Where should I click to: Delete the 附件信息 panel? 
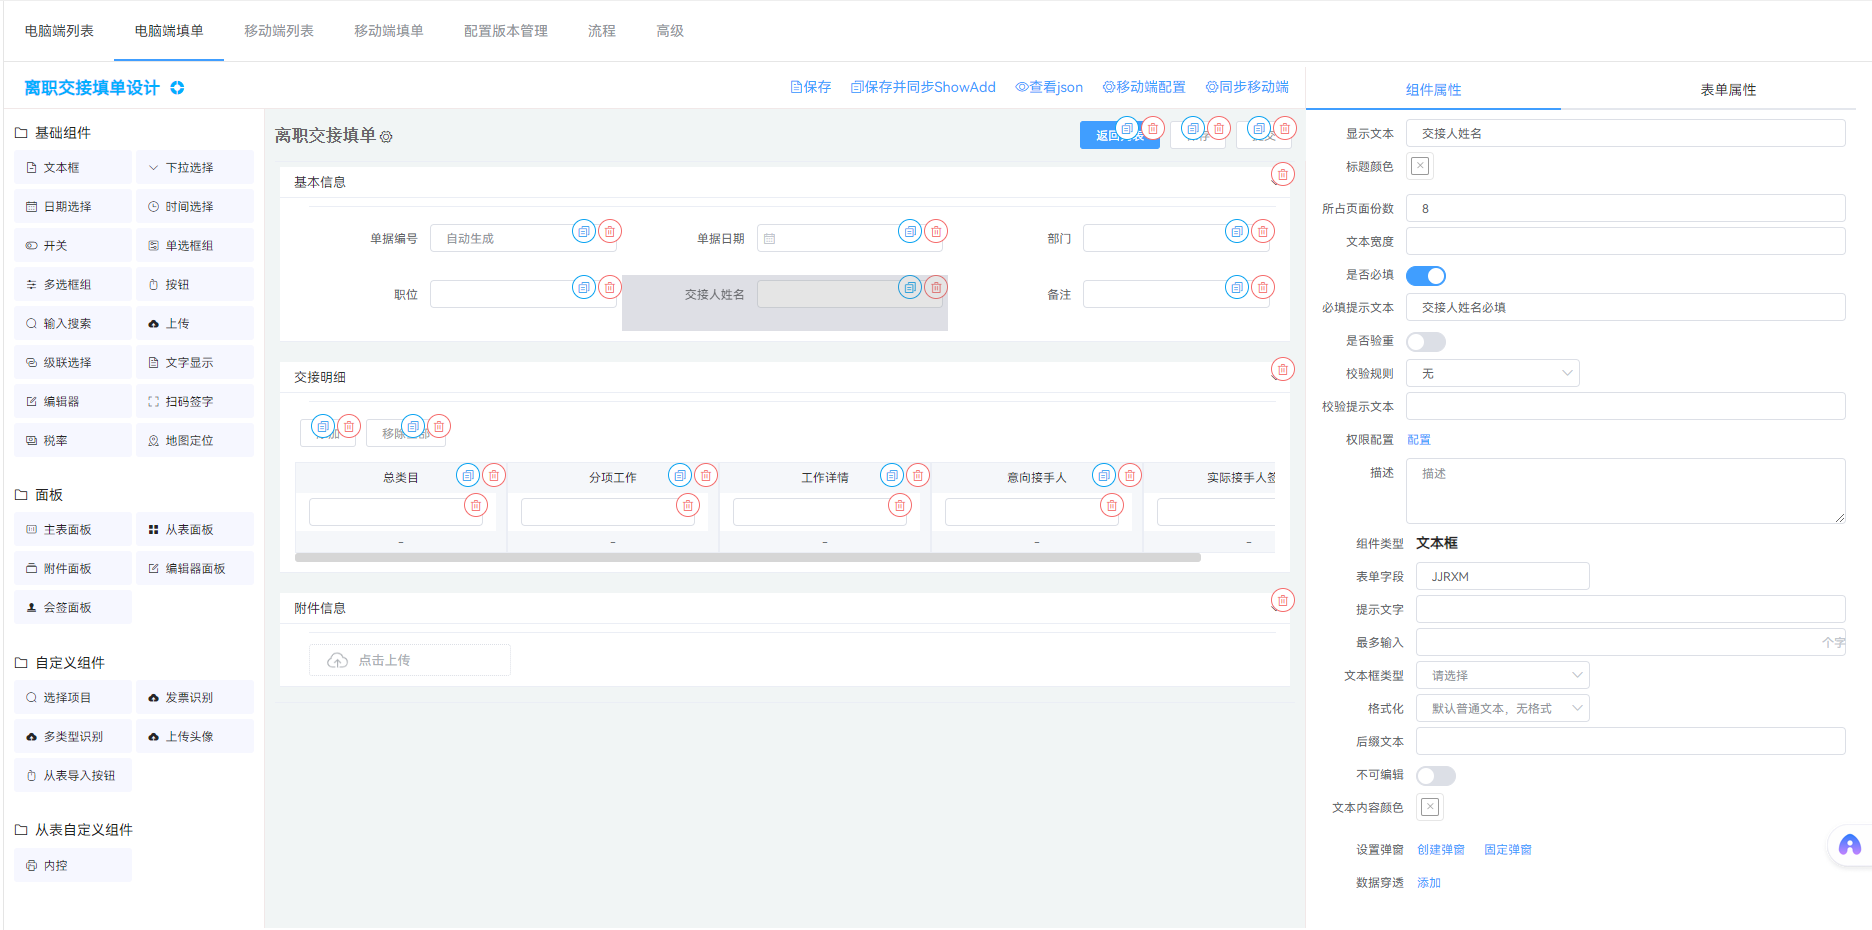point(1283,600)
